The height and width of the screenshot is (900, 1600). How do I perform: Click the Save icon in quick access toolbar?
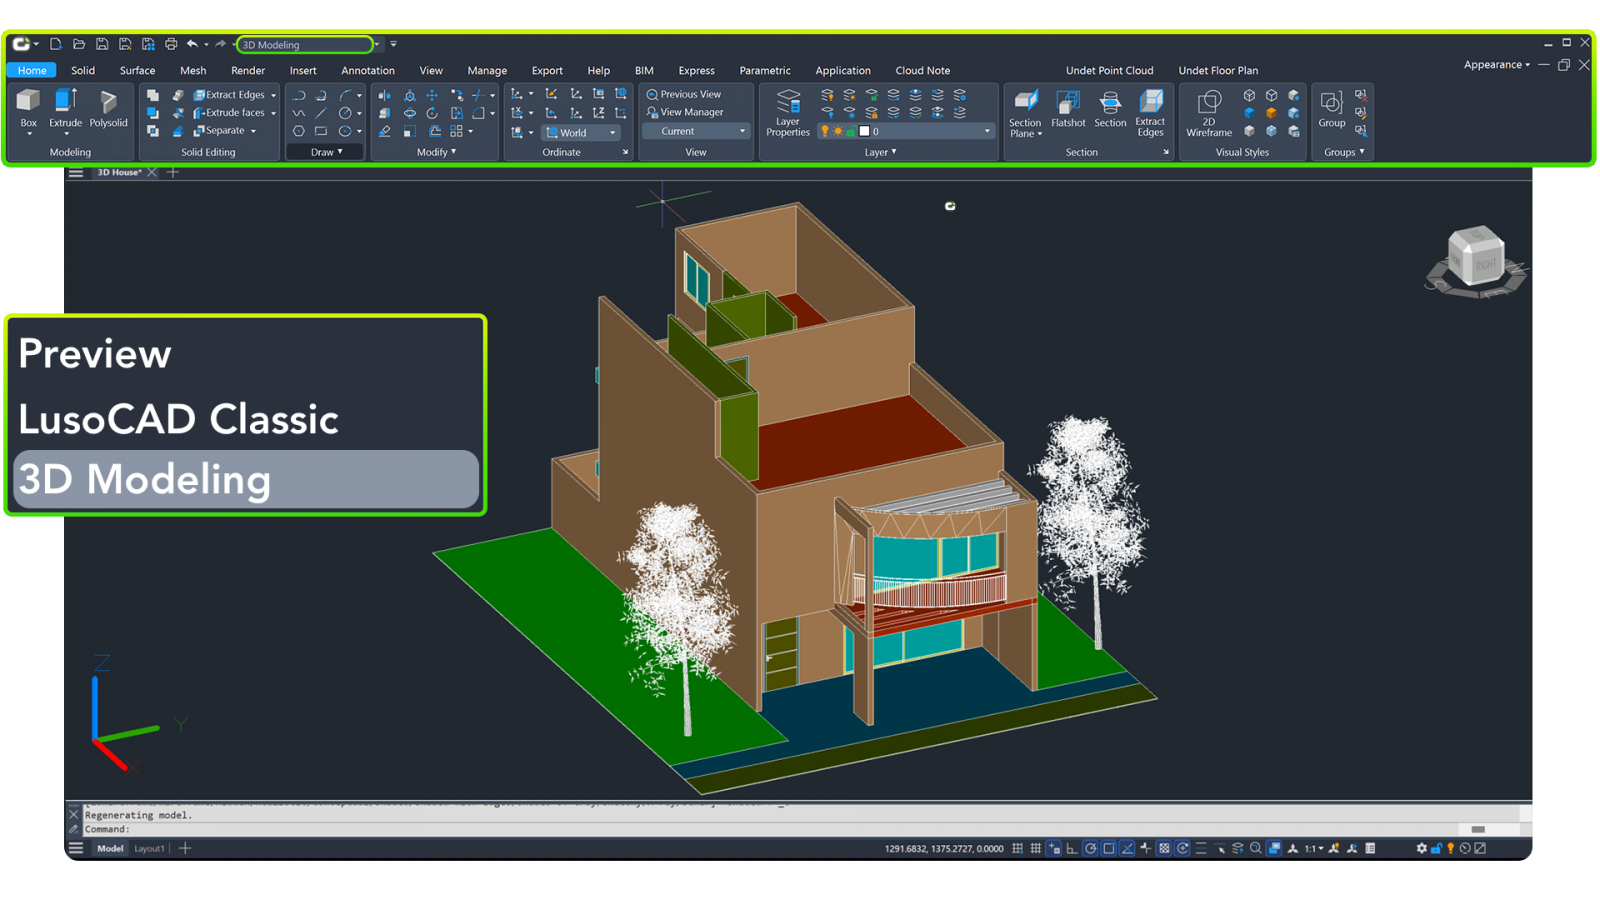[102, 44]
